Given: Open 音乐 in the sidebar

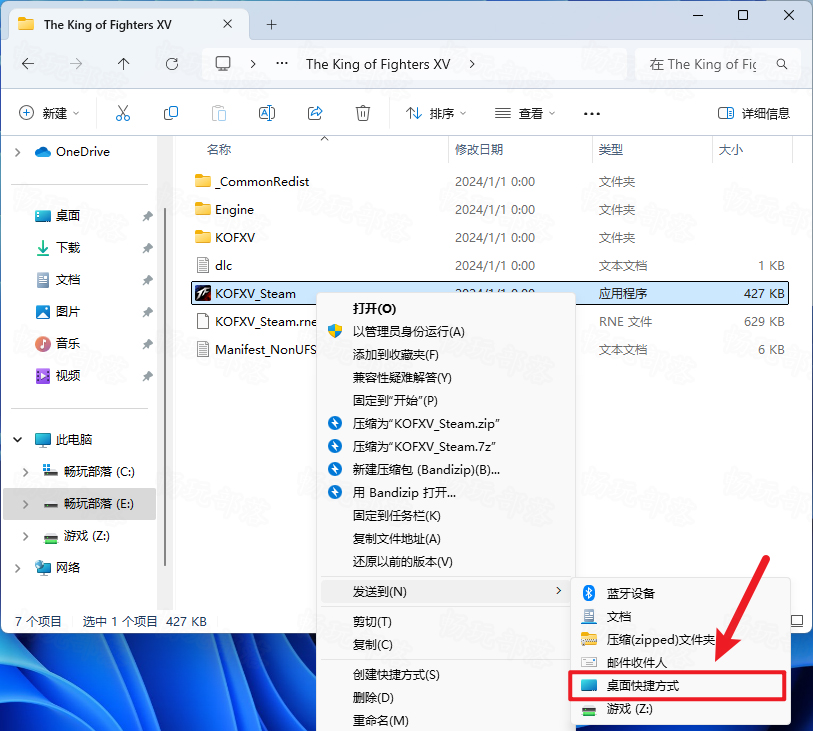Looking at the screenshot, I should pos(68,344).
